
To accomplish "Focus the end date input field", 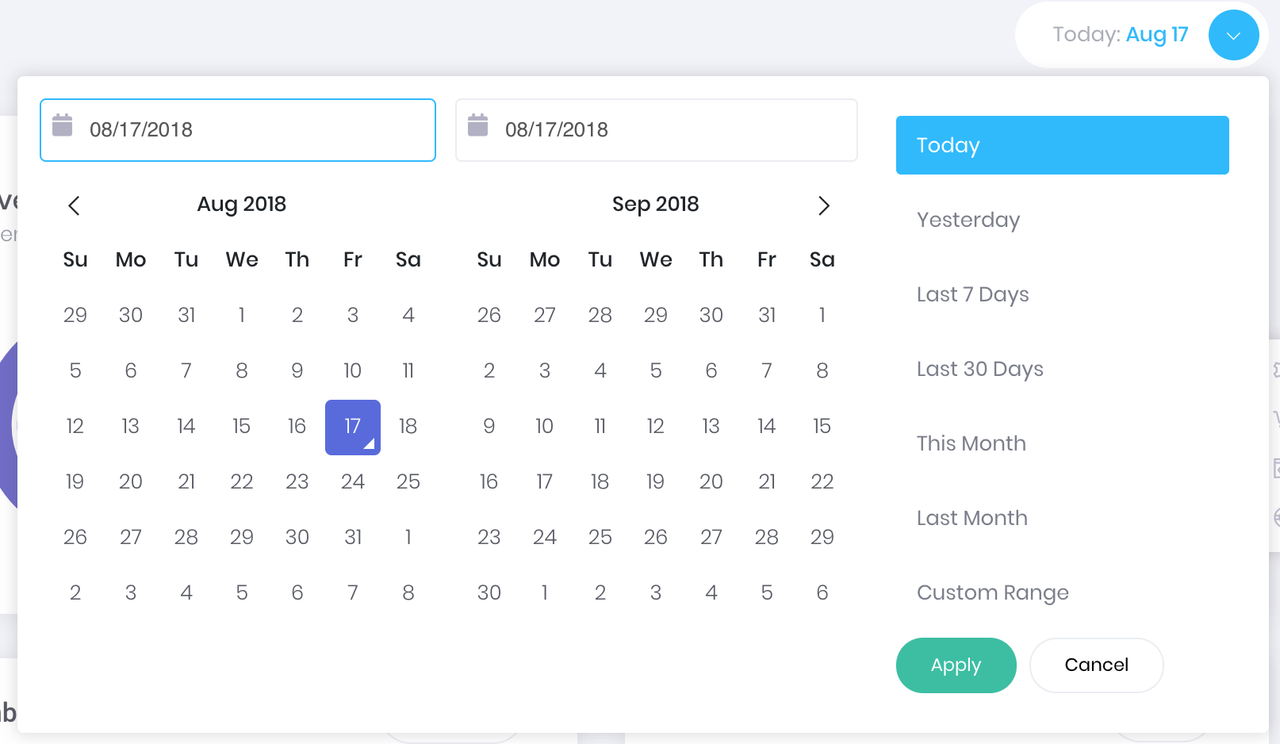I will [x=670, y=130].
